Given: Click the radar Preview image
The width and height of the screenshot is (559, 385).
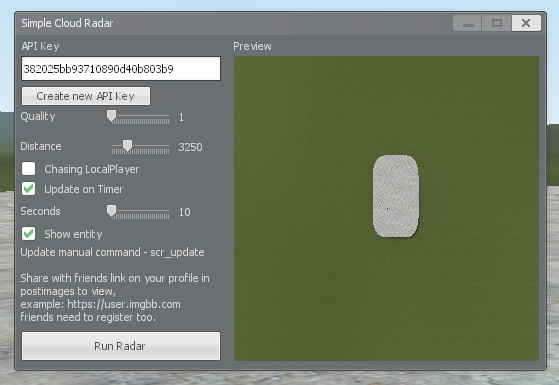Looking at the screenshot, I should (x=386, y=209).
